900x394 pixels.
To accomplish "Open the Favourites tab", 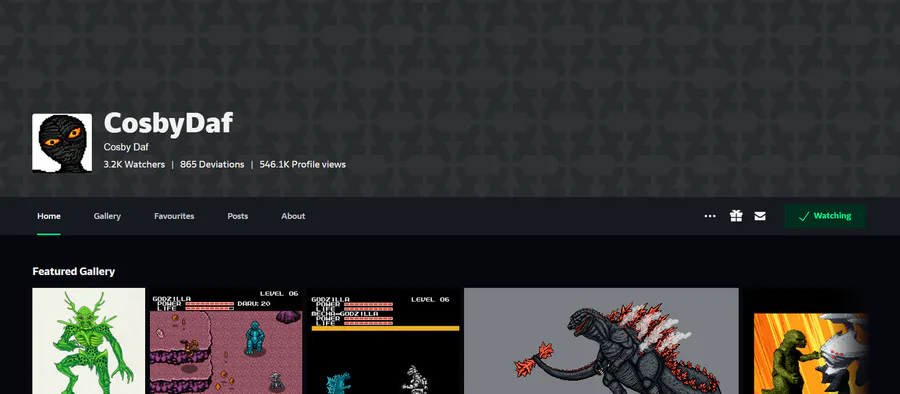I will (174, 216).
